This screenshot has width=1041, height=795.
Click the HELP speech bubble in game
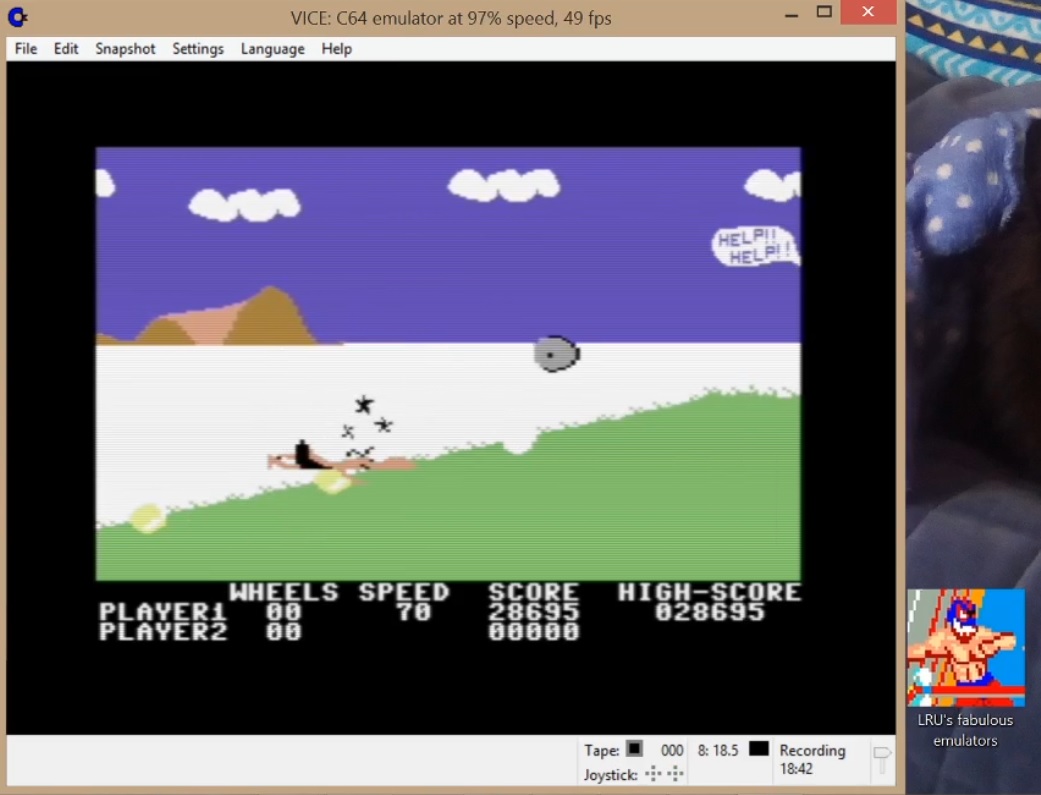[756, 246]
